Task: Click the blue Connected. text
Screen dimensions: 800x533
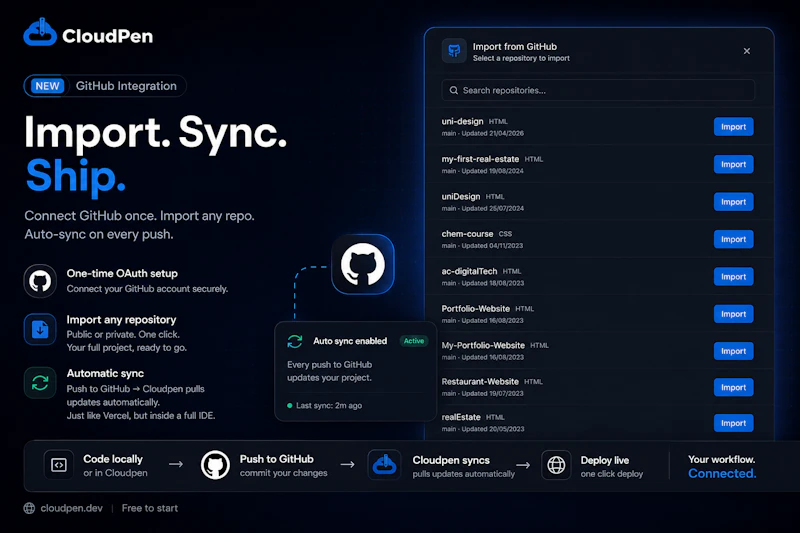Action: coord(722,473)
